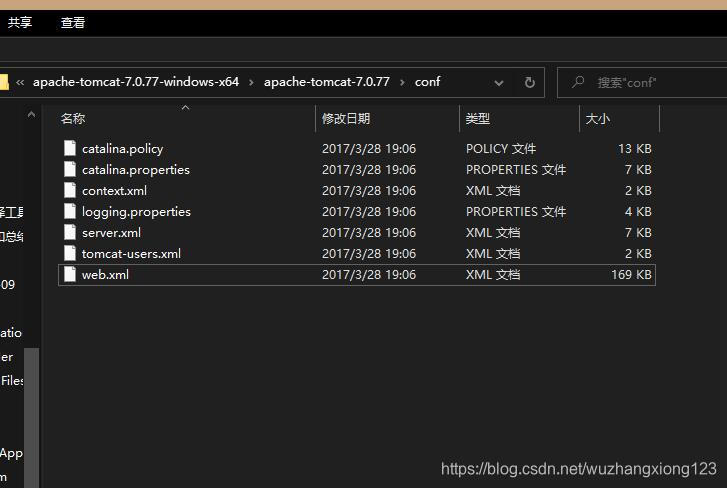The image size is (727, 488).
Task: Click the navigation pane scrollbar thumb
Action: (x=31, y=417)
